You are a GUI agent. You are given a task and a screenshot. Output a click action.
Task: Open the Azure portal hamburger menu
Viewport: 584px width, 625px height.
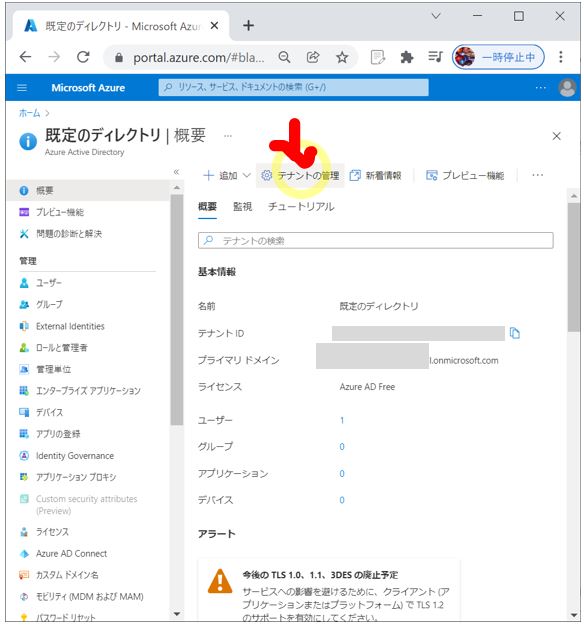(22, 88)
